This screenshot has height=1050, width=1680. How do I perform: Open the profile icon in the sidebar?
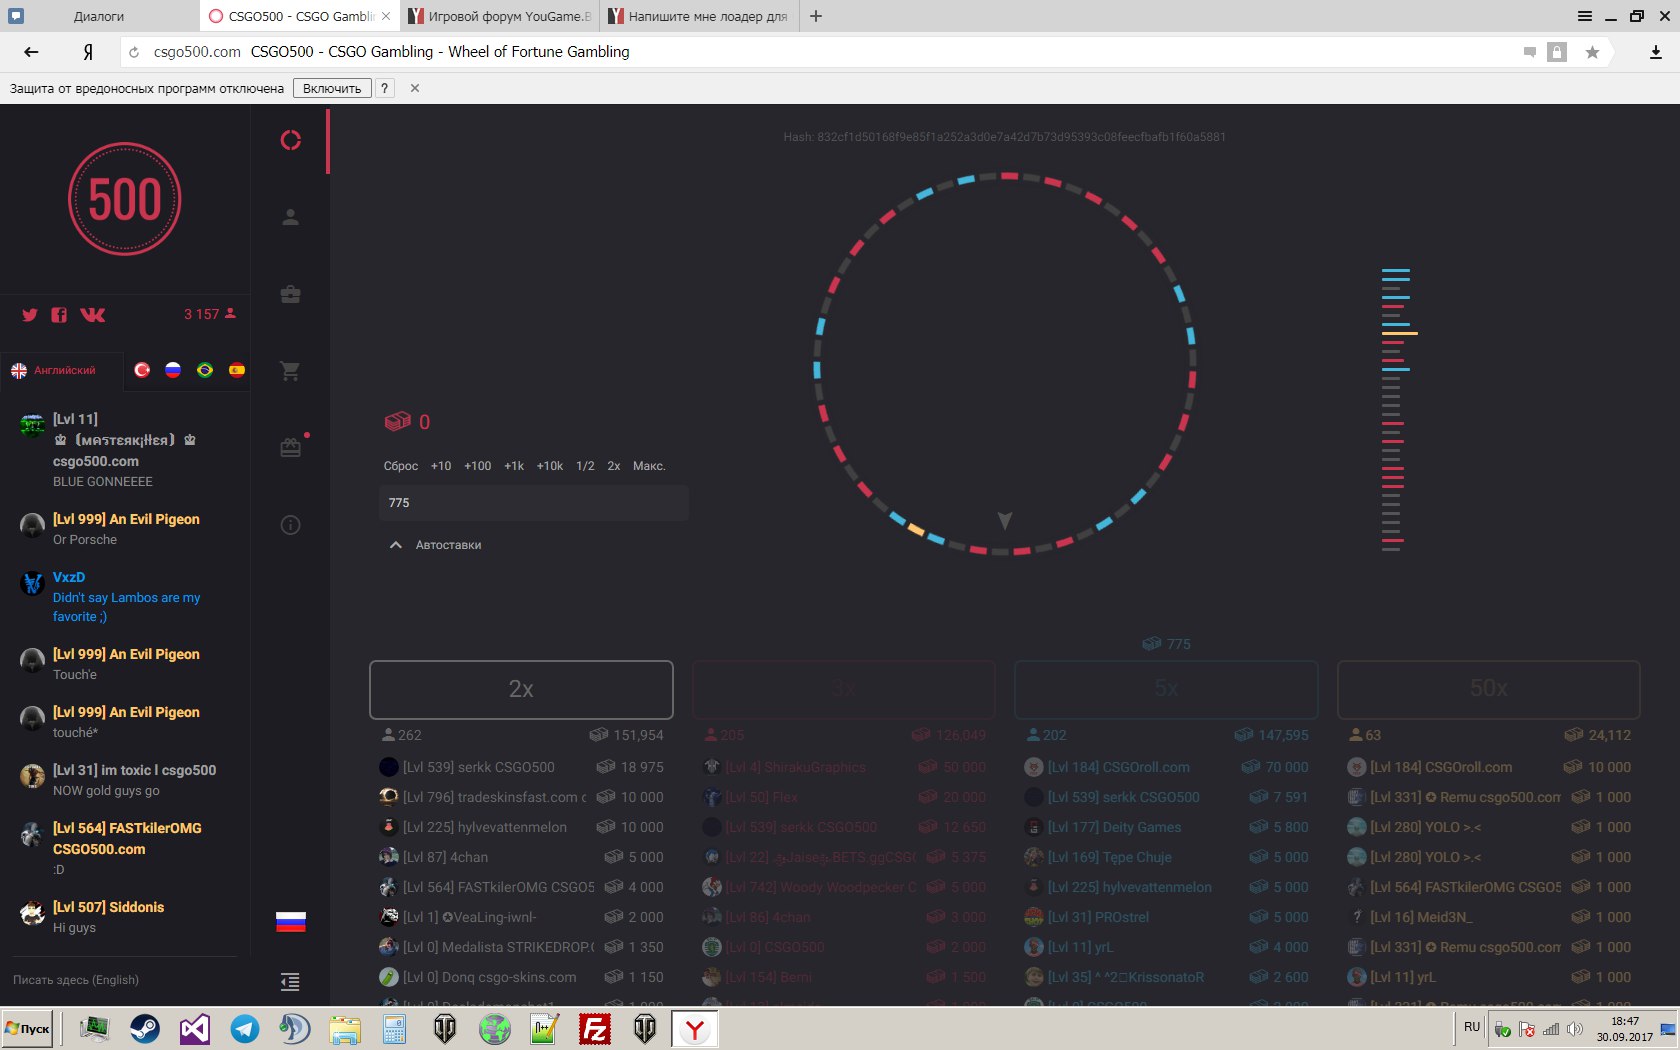tap(290, 217)
